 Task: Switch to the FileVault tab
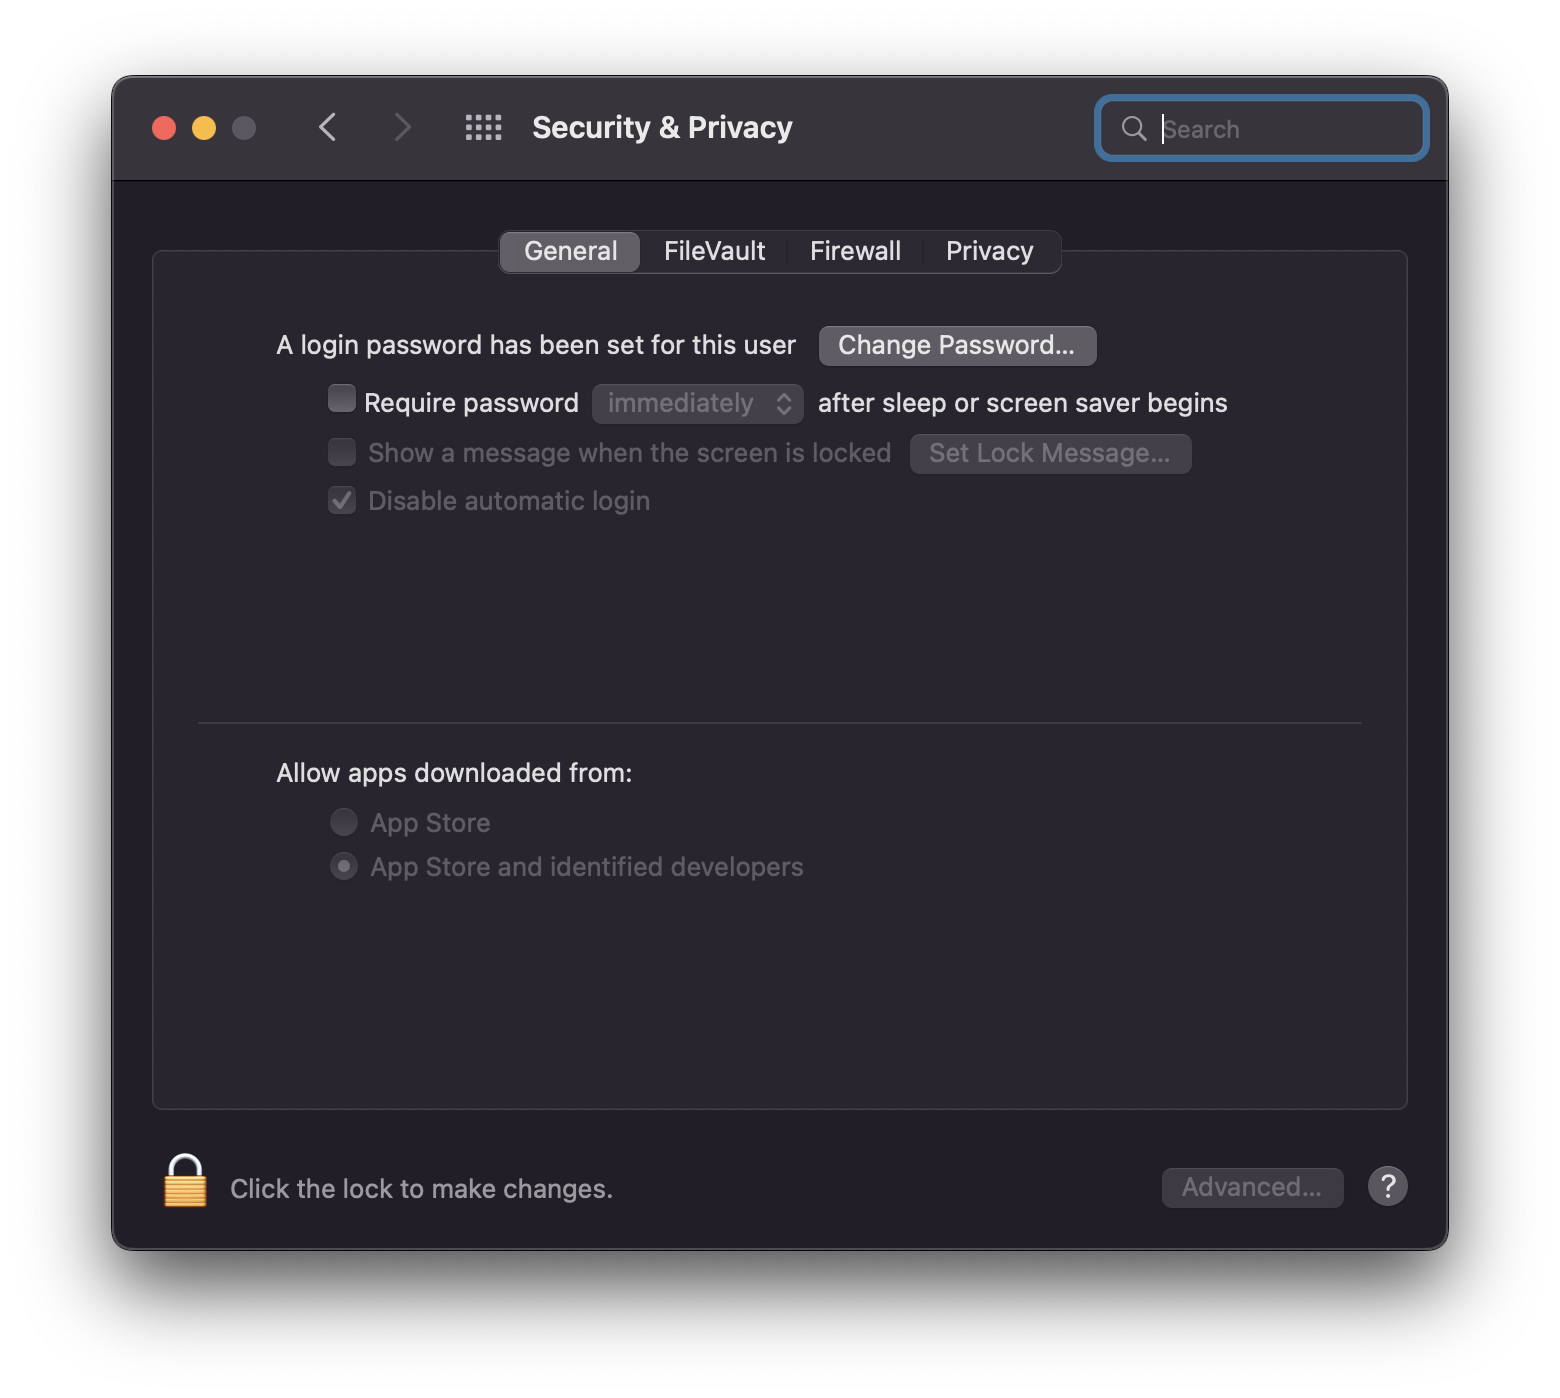(x=714, y=251)
